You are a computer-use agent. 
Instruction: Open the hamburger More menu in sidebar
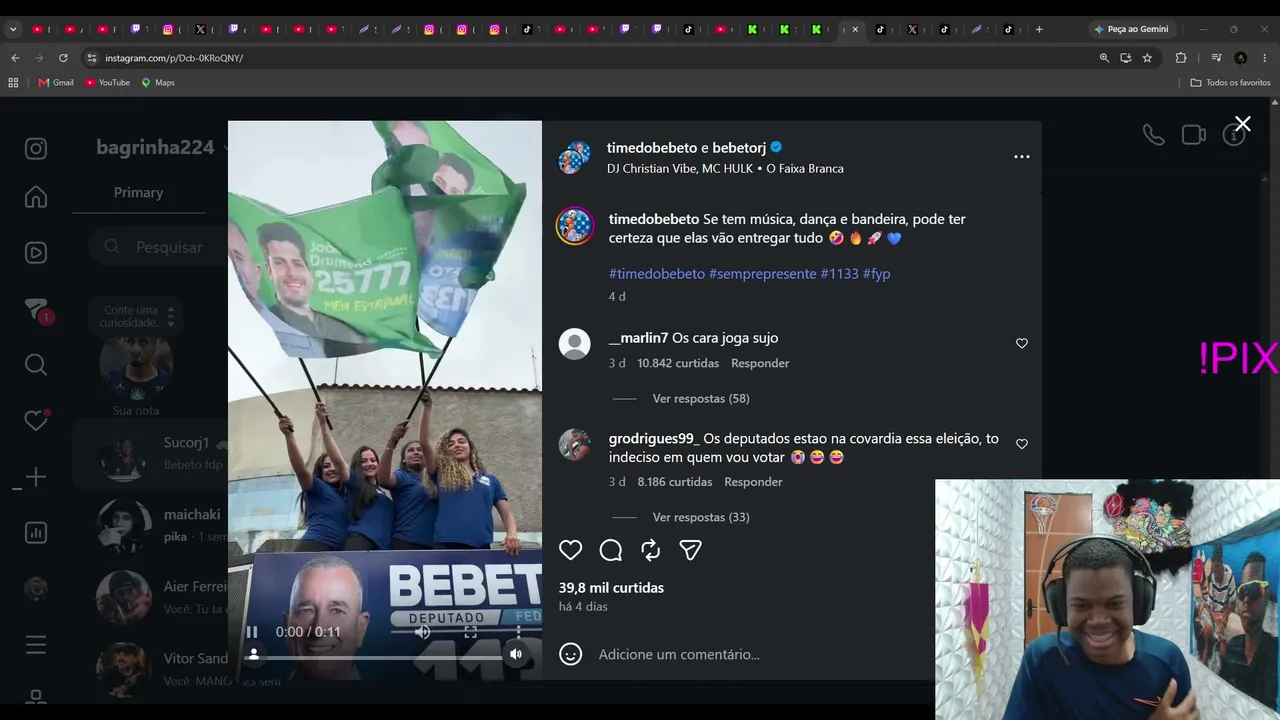click(36, 645)
